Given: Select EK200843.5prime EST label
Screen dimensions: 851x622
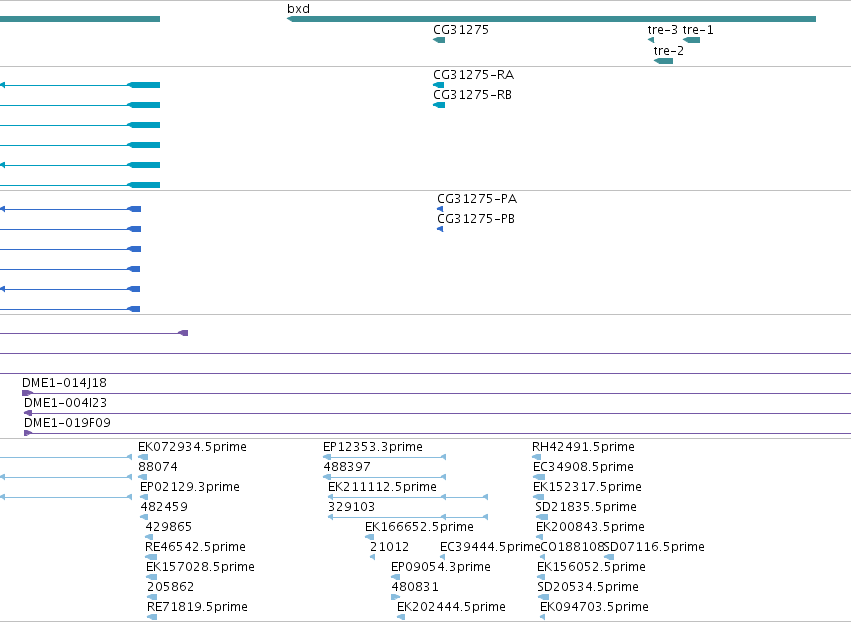Looking at the screenshot, I should click(590, 527).
